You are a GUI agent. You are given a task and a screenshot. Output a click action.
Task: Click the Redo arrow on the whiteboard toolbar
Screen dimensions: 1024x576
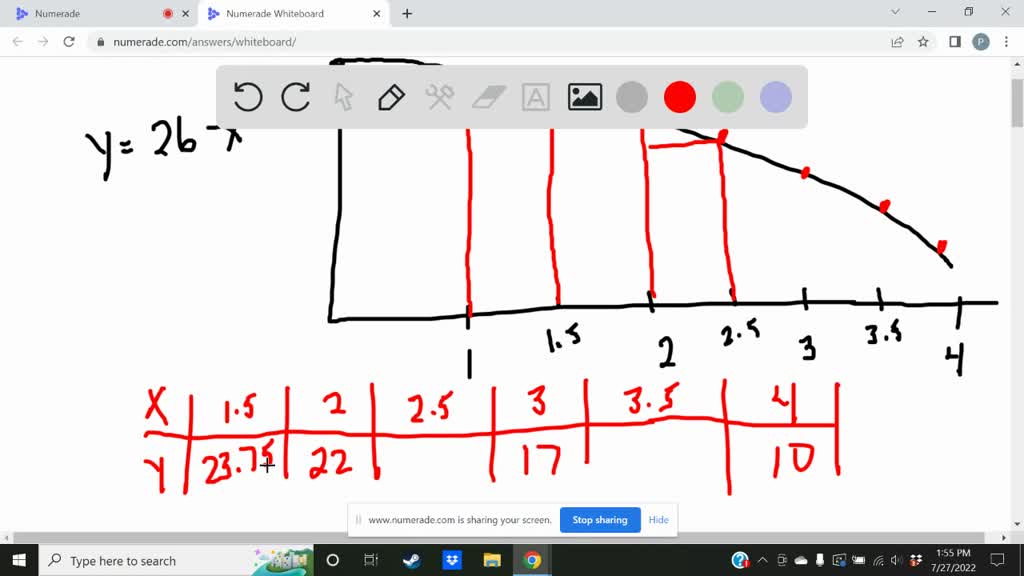[294, 96]
